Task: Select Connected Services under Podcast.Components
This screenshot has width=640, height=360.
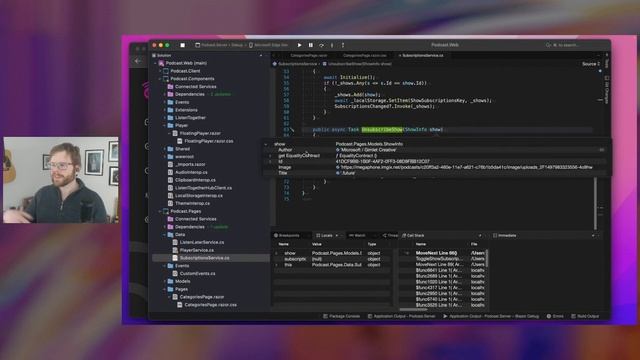Action: pyautogui.click(x=196, y=87)
